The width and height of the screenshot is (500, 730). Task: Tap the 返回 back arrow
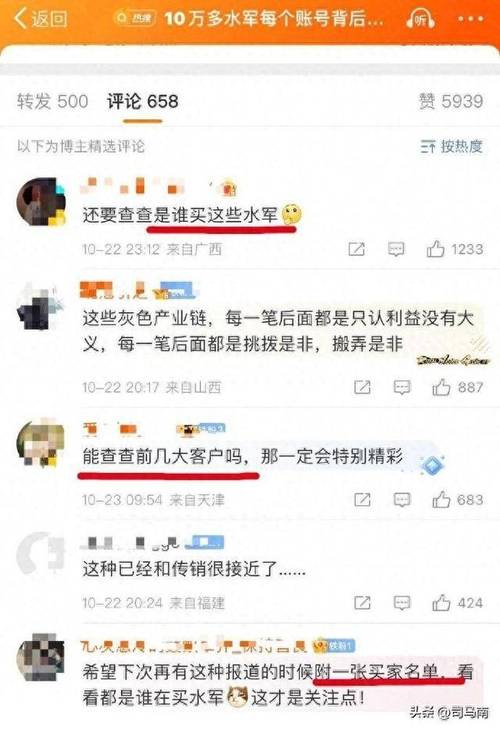point(41,19)
